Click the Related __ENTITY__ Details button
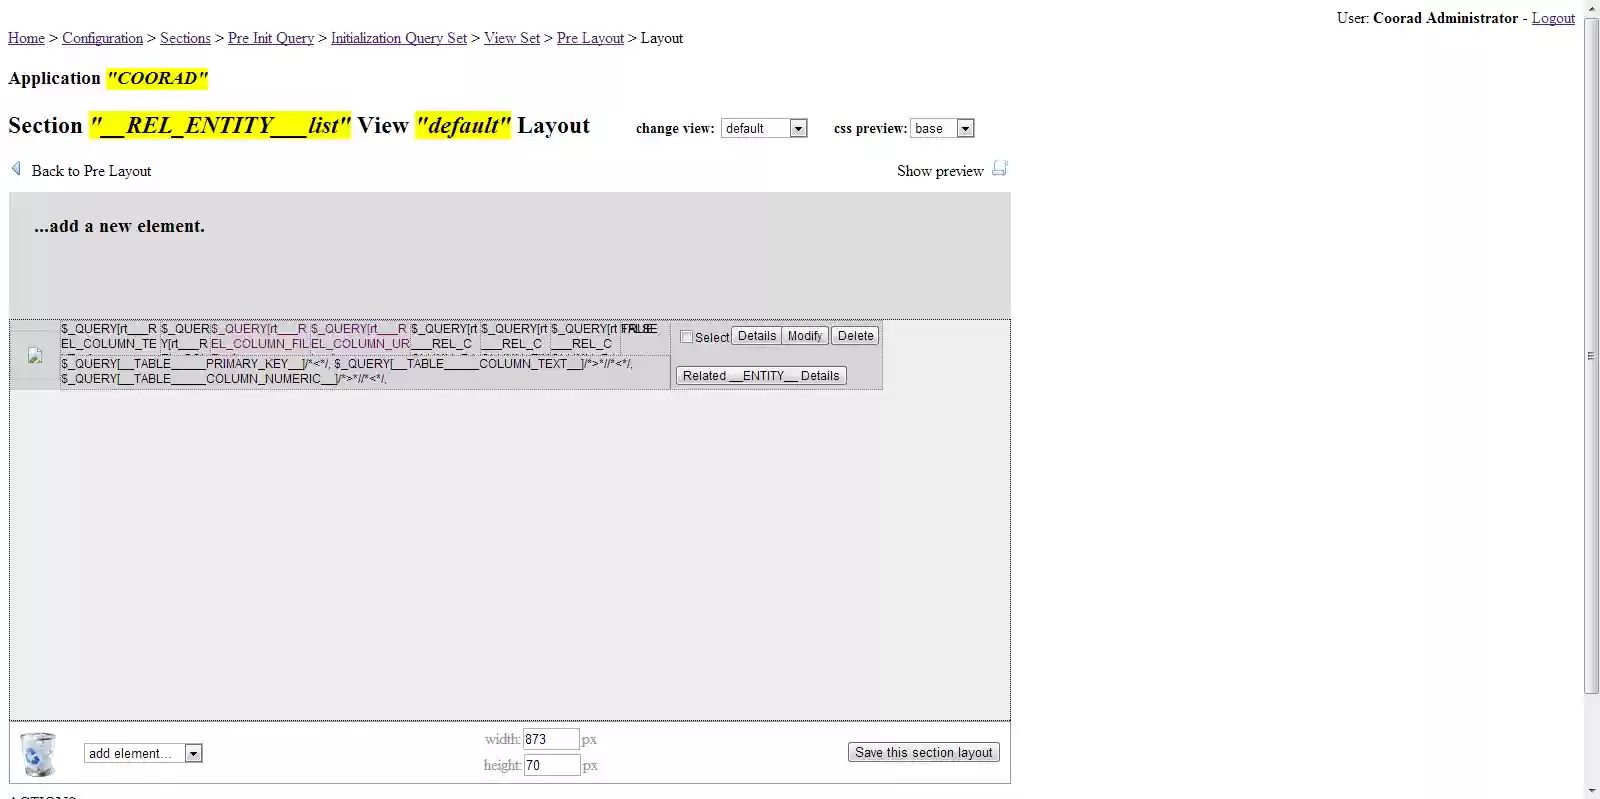The width and height of the screenshot is (1600, 799). point(761,376)
